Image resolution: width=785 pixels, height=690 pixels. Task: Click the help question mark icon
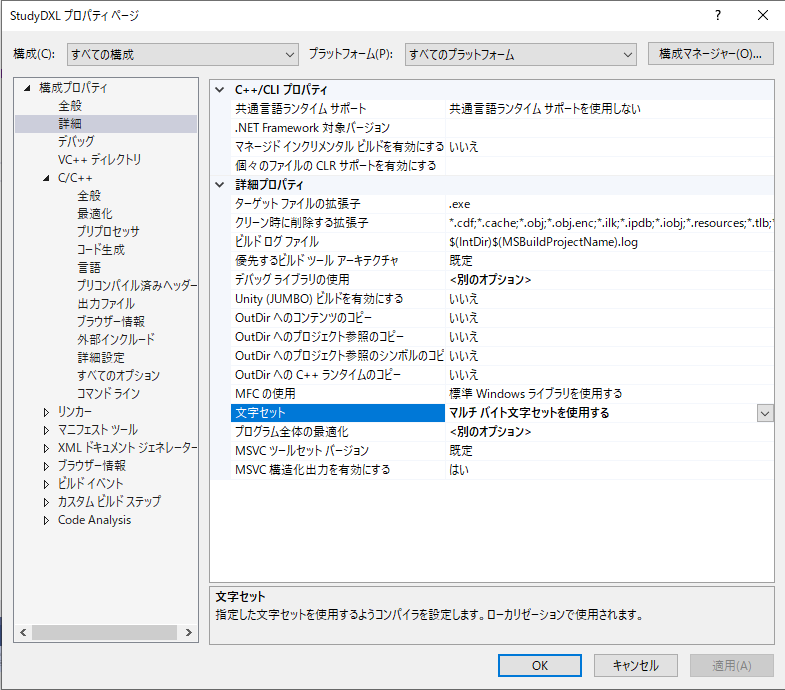[x=717, y=15]
